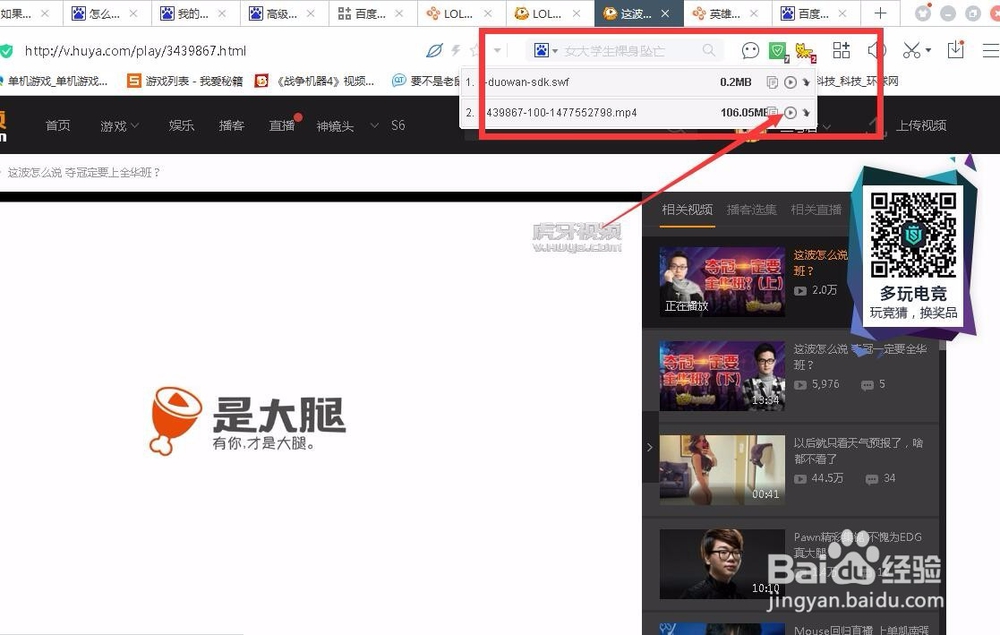Open the 游戏列表 - 我爱秘籍 bookmark

(186, 81)
